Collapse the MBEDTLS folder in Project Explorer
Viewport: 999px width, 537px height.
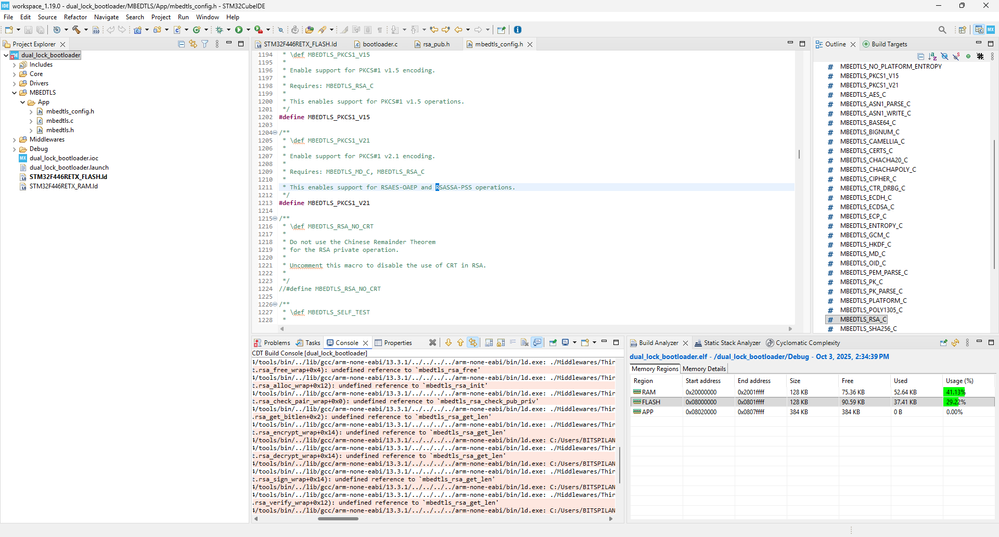click(14, 92)
